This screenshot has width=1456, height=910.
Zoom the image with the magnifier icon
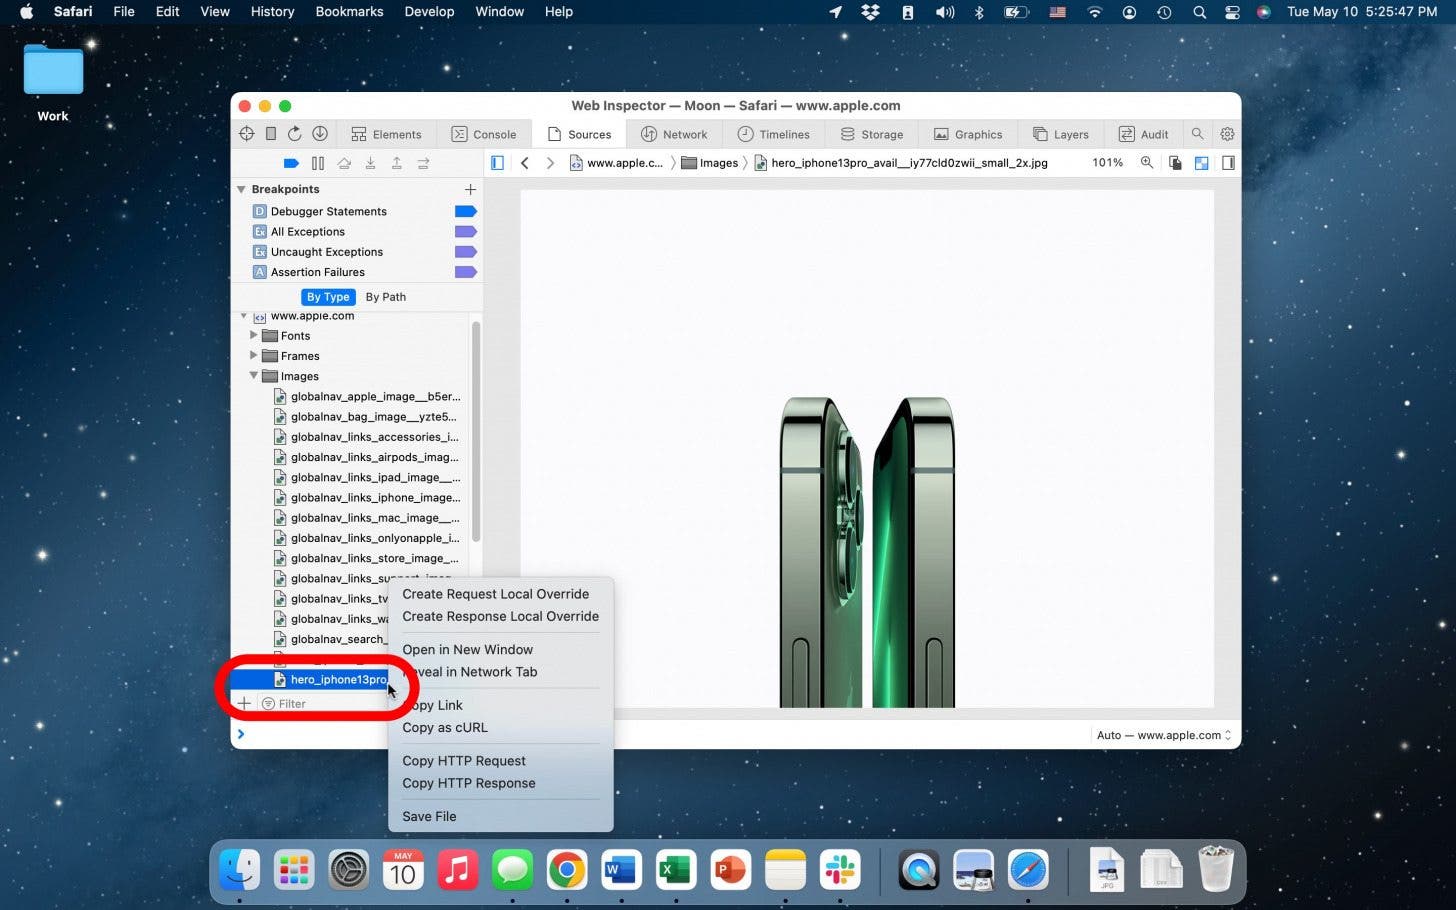click(x=1147, y=162)
